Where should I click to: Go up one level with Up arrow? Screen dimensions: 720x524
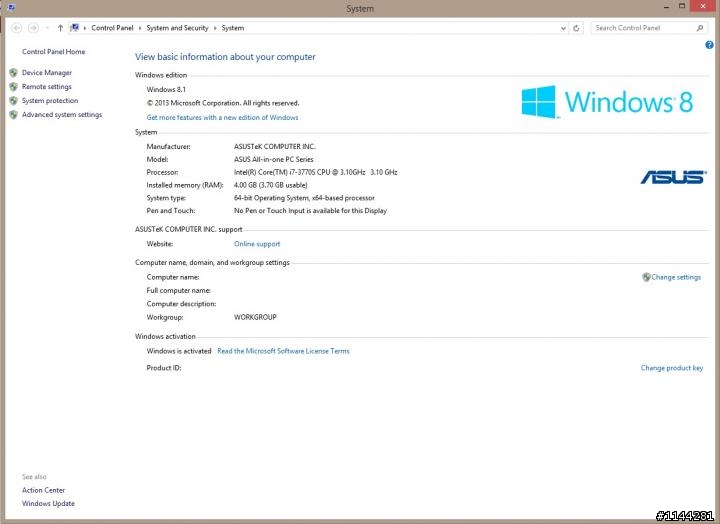point(60,28)
